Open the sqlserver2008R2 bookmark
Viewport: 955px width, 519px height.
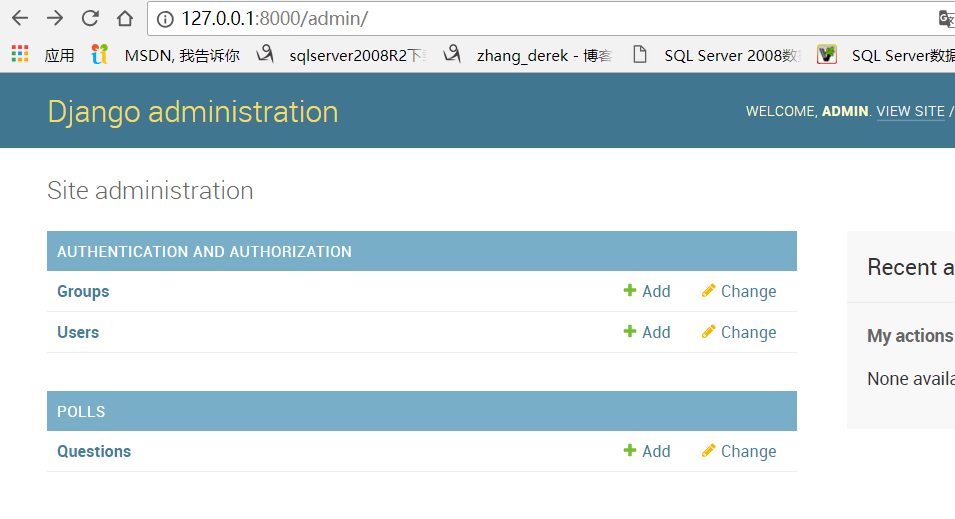point(341,55)
